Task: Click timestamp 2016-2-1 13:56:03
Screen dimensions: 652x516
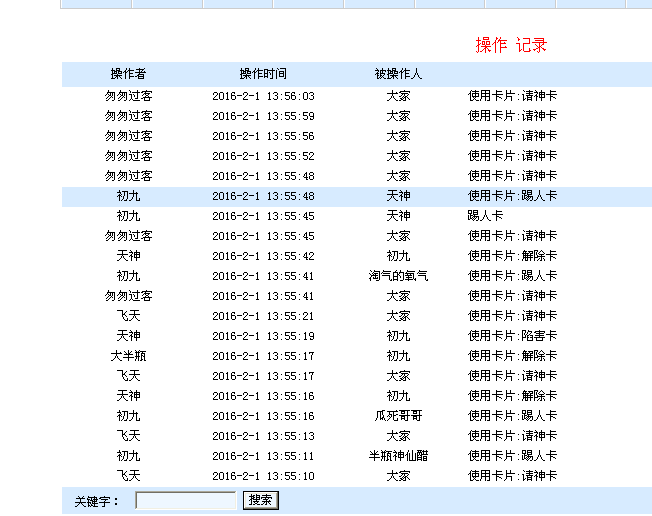Action: pyautogui.click(x=263, y=96)
